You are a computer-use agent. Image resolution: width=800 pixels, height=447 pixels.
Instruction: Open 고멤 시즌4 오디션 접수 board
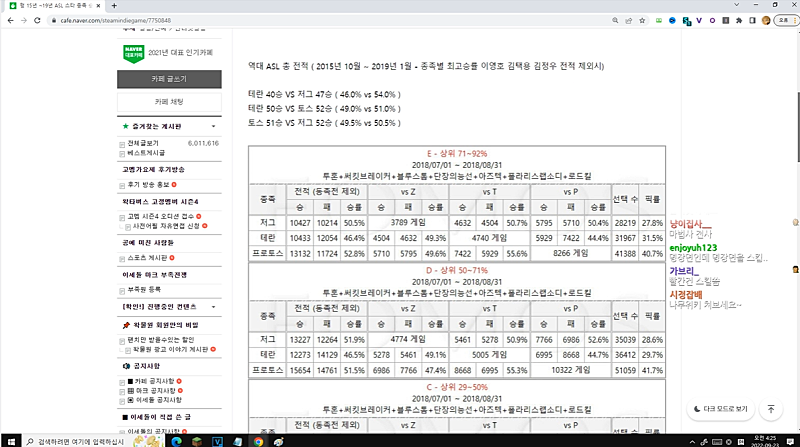pyautogui.click(x=161, y=216)
